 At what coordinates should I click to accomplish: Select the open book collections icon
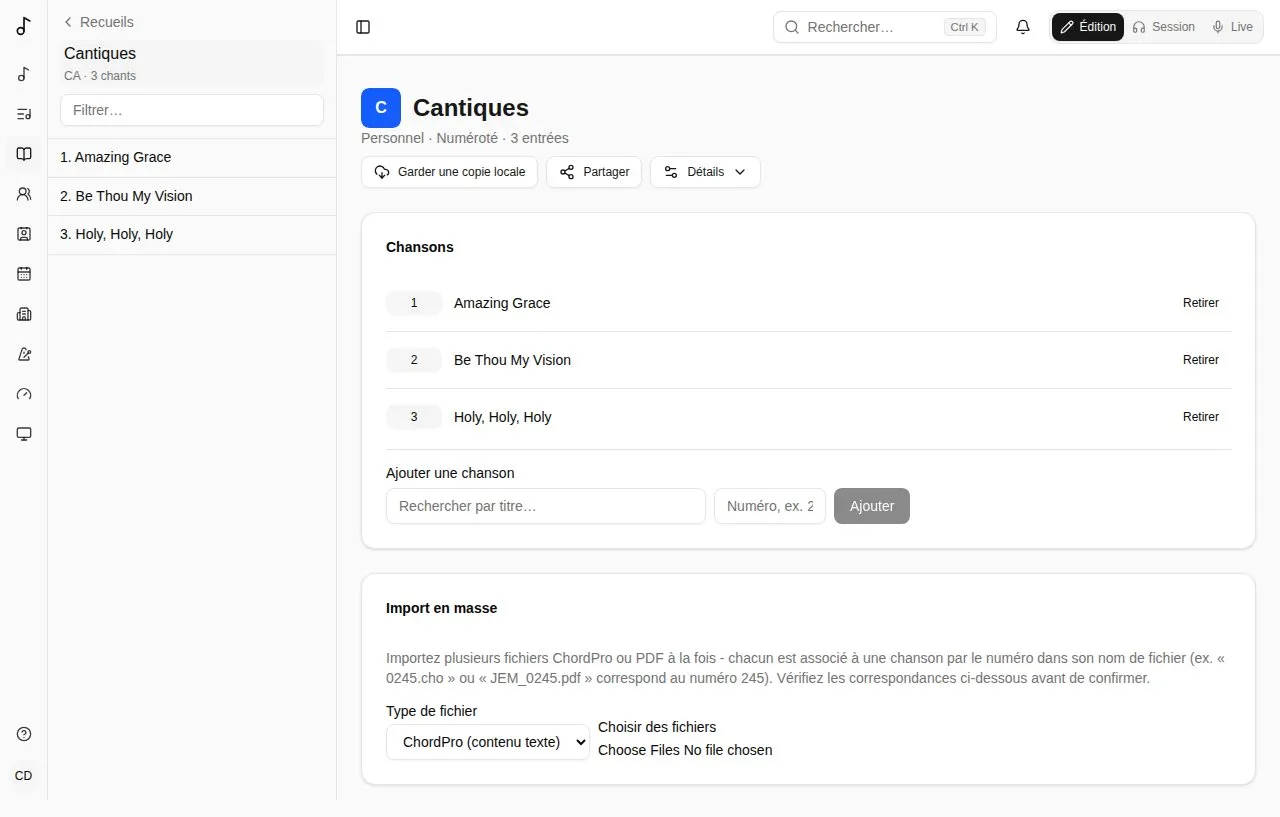[x=24, y=154]
